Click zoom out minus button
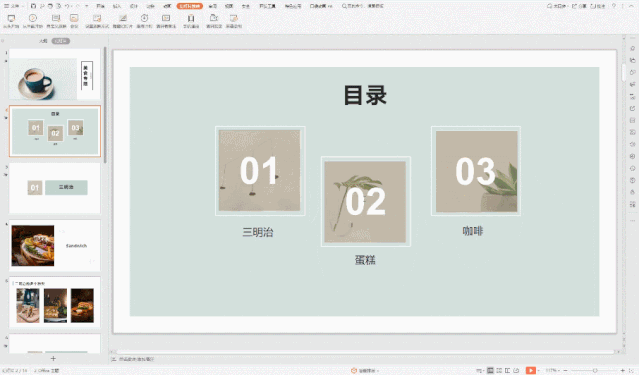The image size is (639, 375). coord(565,370)
